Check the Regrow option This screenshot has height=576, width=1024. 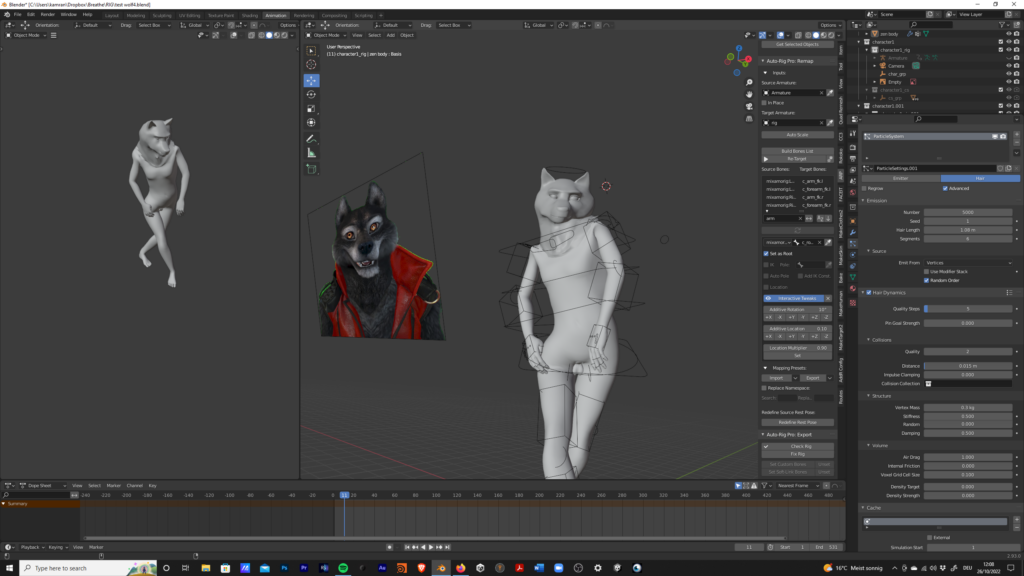click(865, 188)
